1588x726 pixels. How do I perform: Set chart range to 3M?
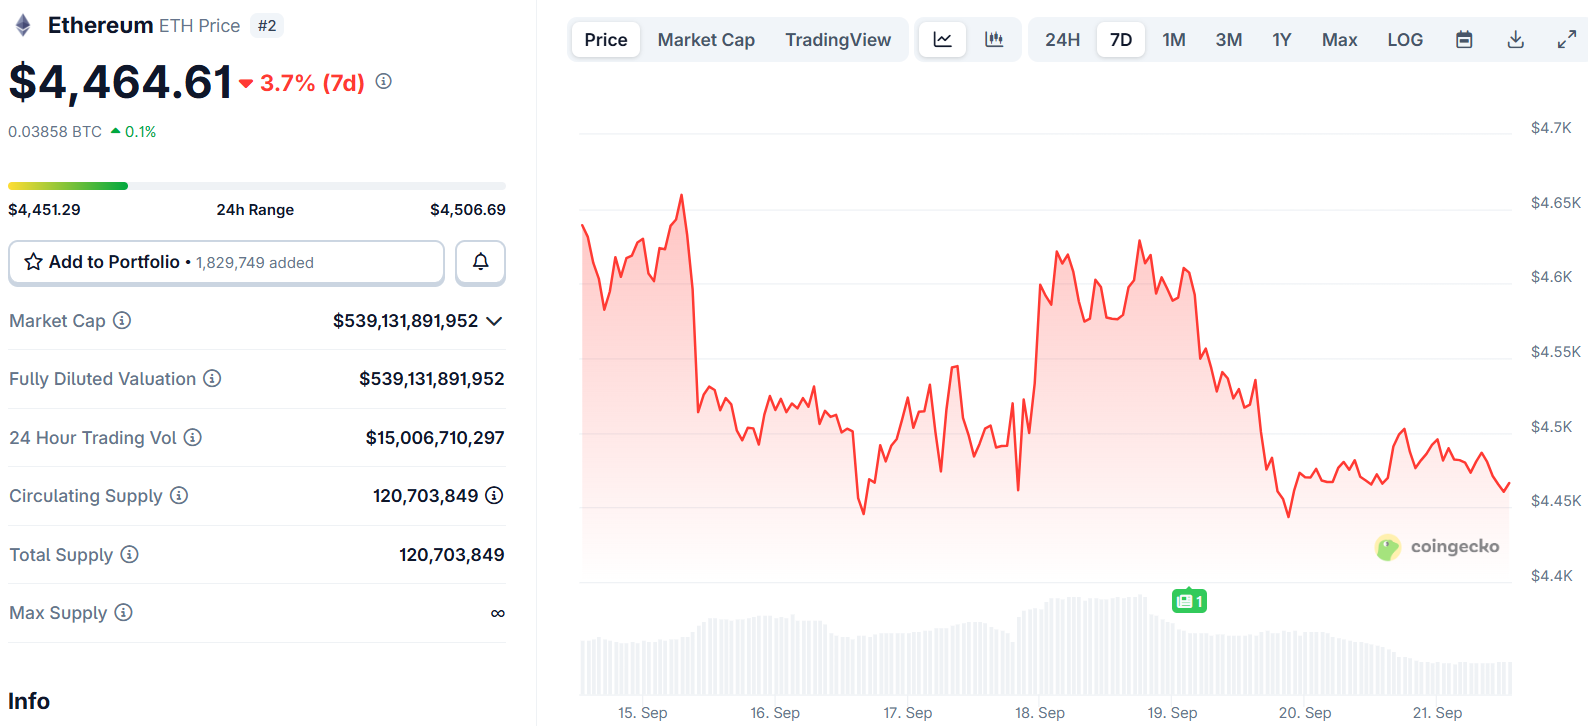1229,40
